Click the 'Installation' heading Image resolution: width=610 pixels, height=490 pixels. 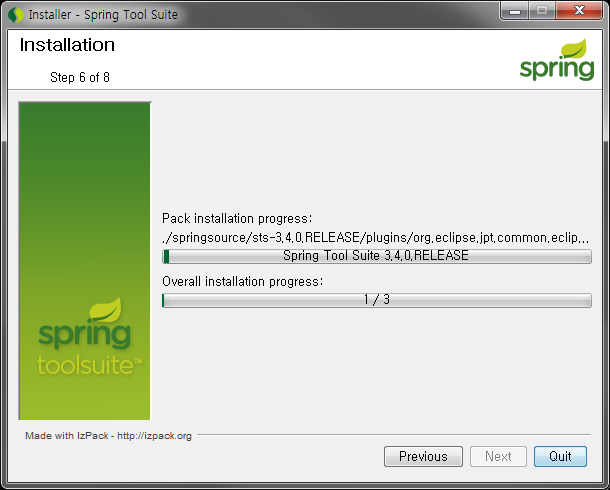(x=67, y=45)
